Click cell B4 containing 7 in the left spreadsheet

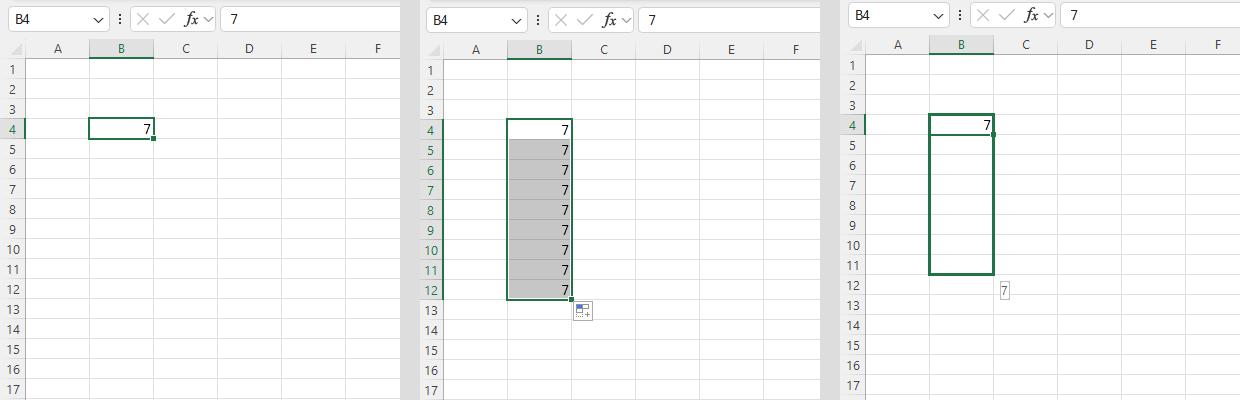(x=121, y=129)
